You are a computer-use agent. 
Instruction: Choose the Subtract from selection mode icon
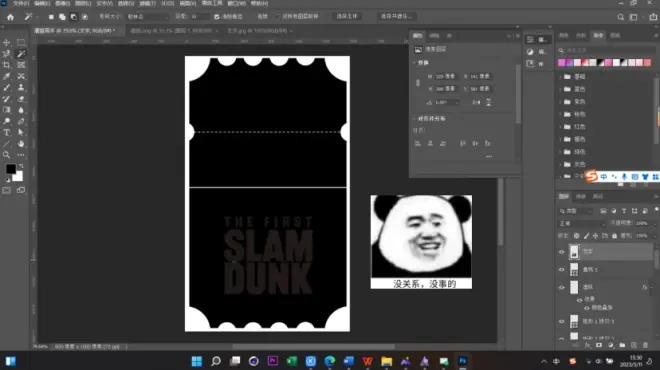(74, 17)
